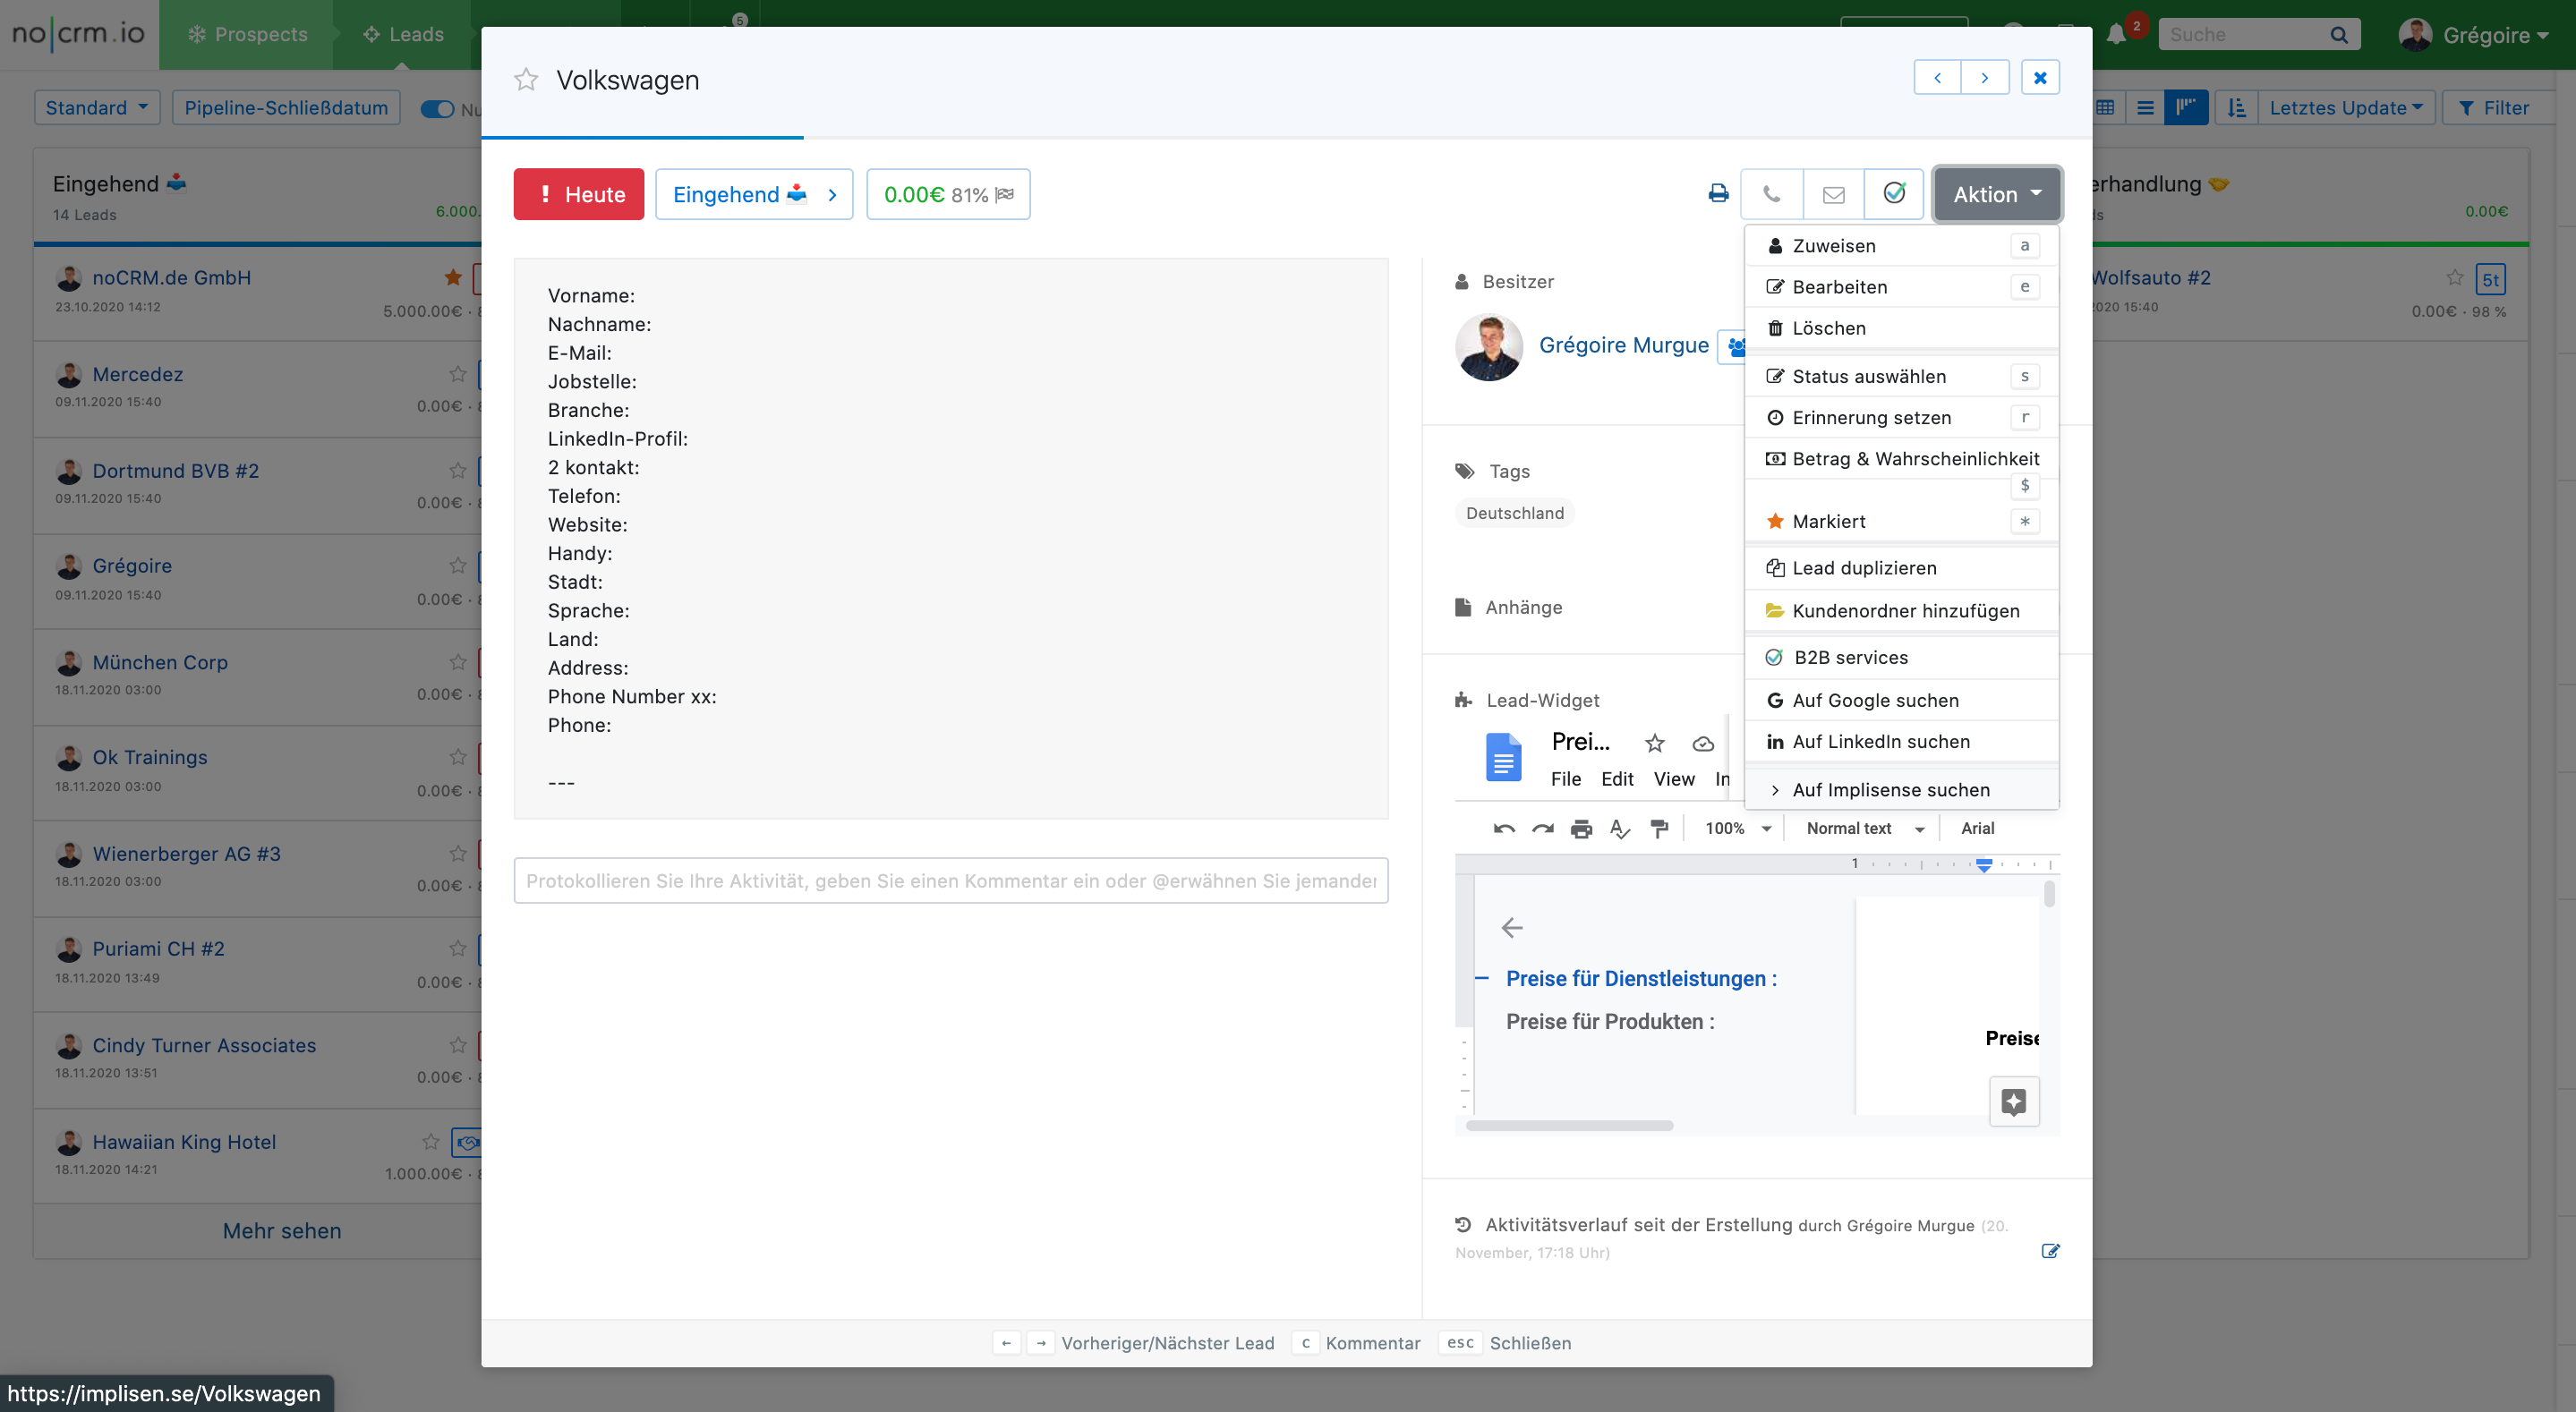Open the Pipeline-Schließdatum button
2576x1412 pixels.
tap(286, 108)
